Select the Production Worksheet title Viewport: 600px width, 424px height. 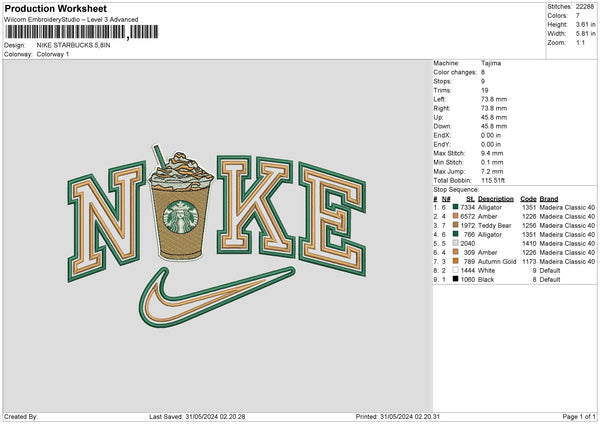pos(55,8)
